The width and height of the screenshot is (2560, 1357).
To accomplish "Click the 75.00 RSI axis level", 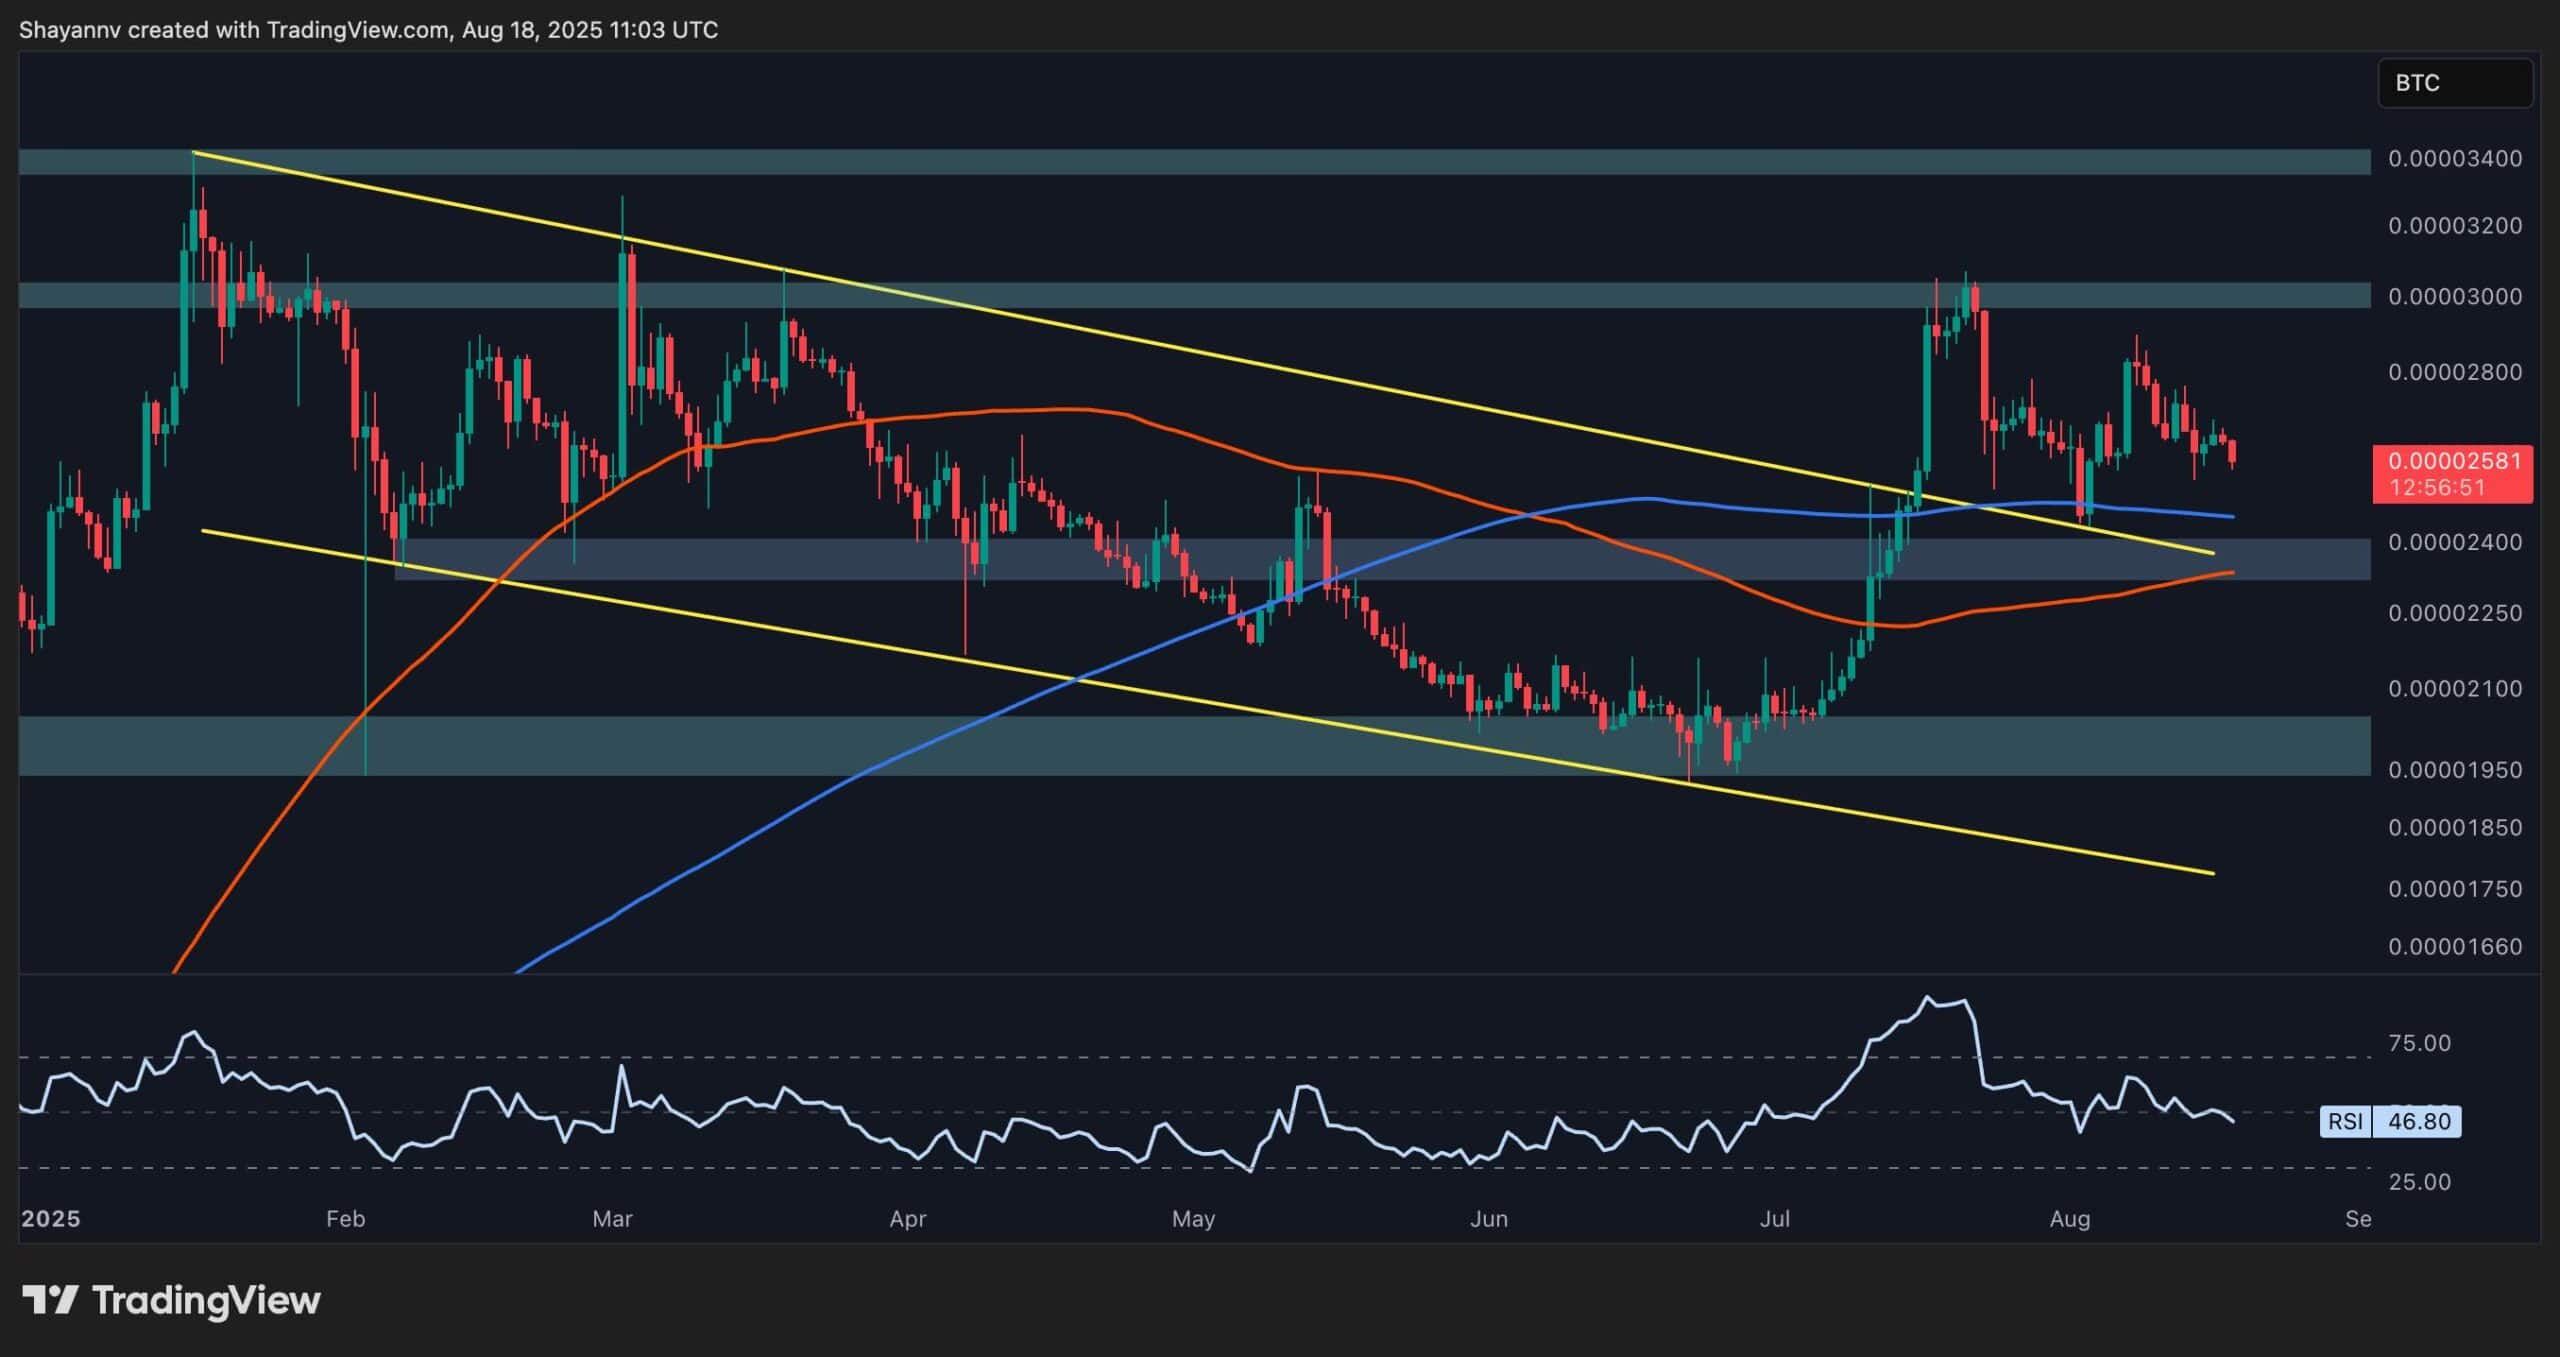I will (2419, 1043).
